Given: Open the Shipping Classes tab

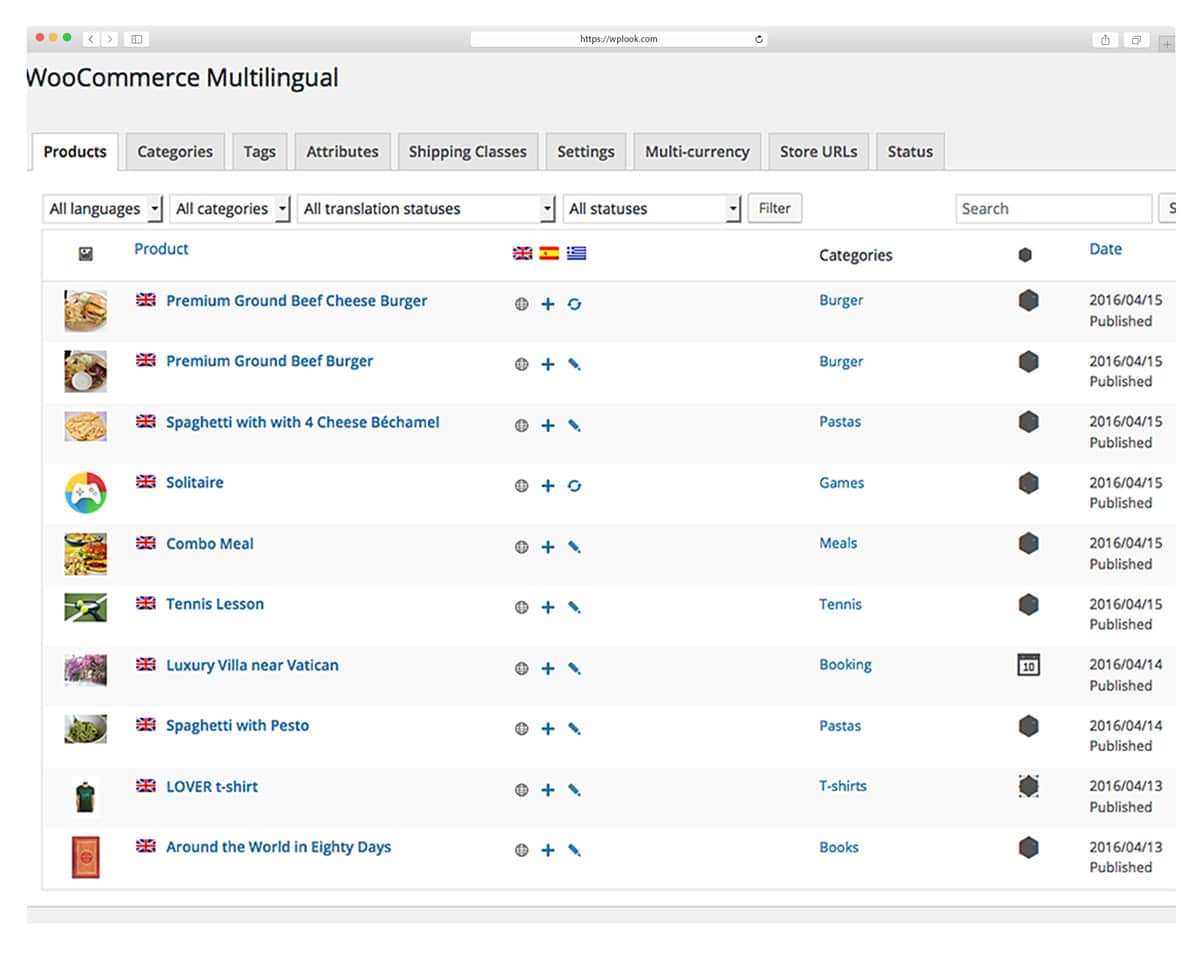Looking at the screenshot, I should click(x=467, y=151).
